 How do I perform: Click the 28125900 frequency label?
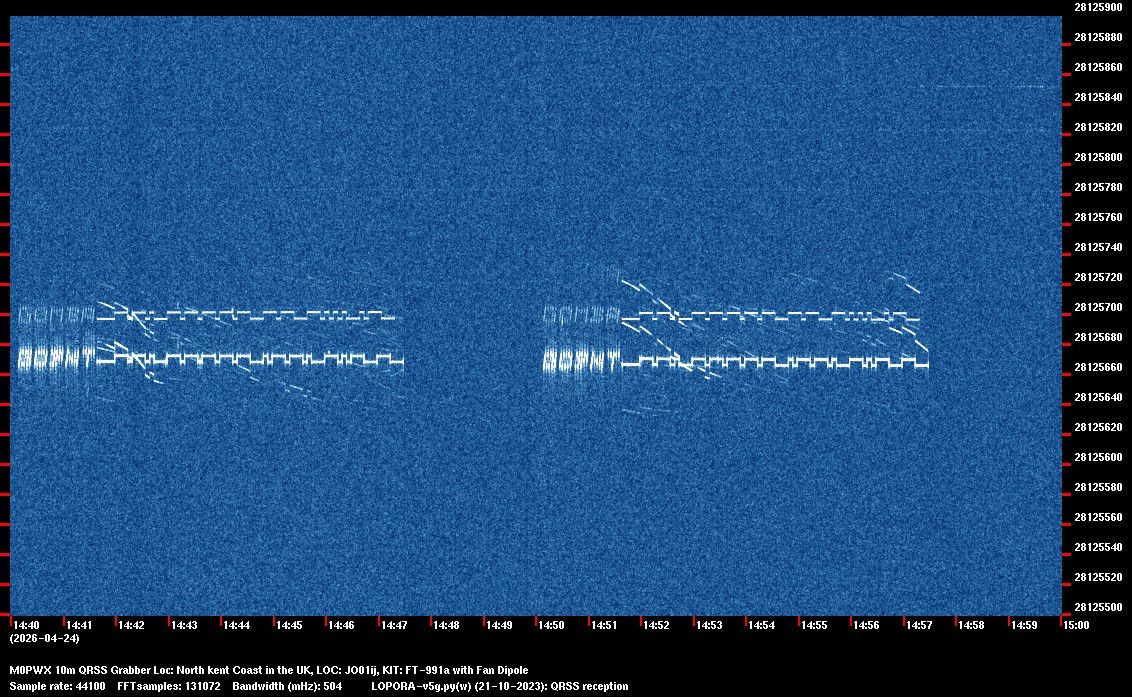pyautogui.click(x=1099, y=7)
